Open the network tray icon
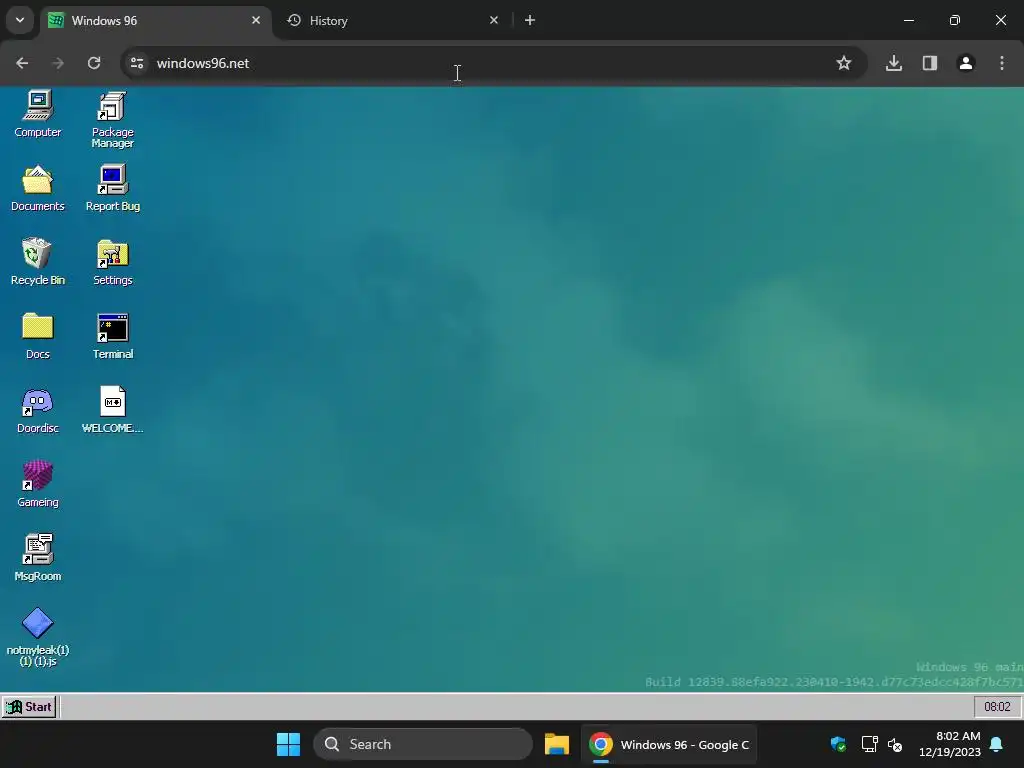Screen dimensions: 1024x768 coord(869,744)
